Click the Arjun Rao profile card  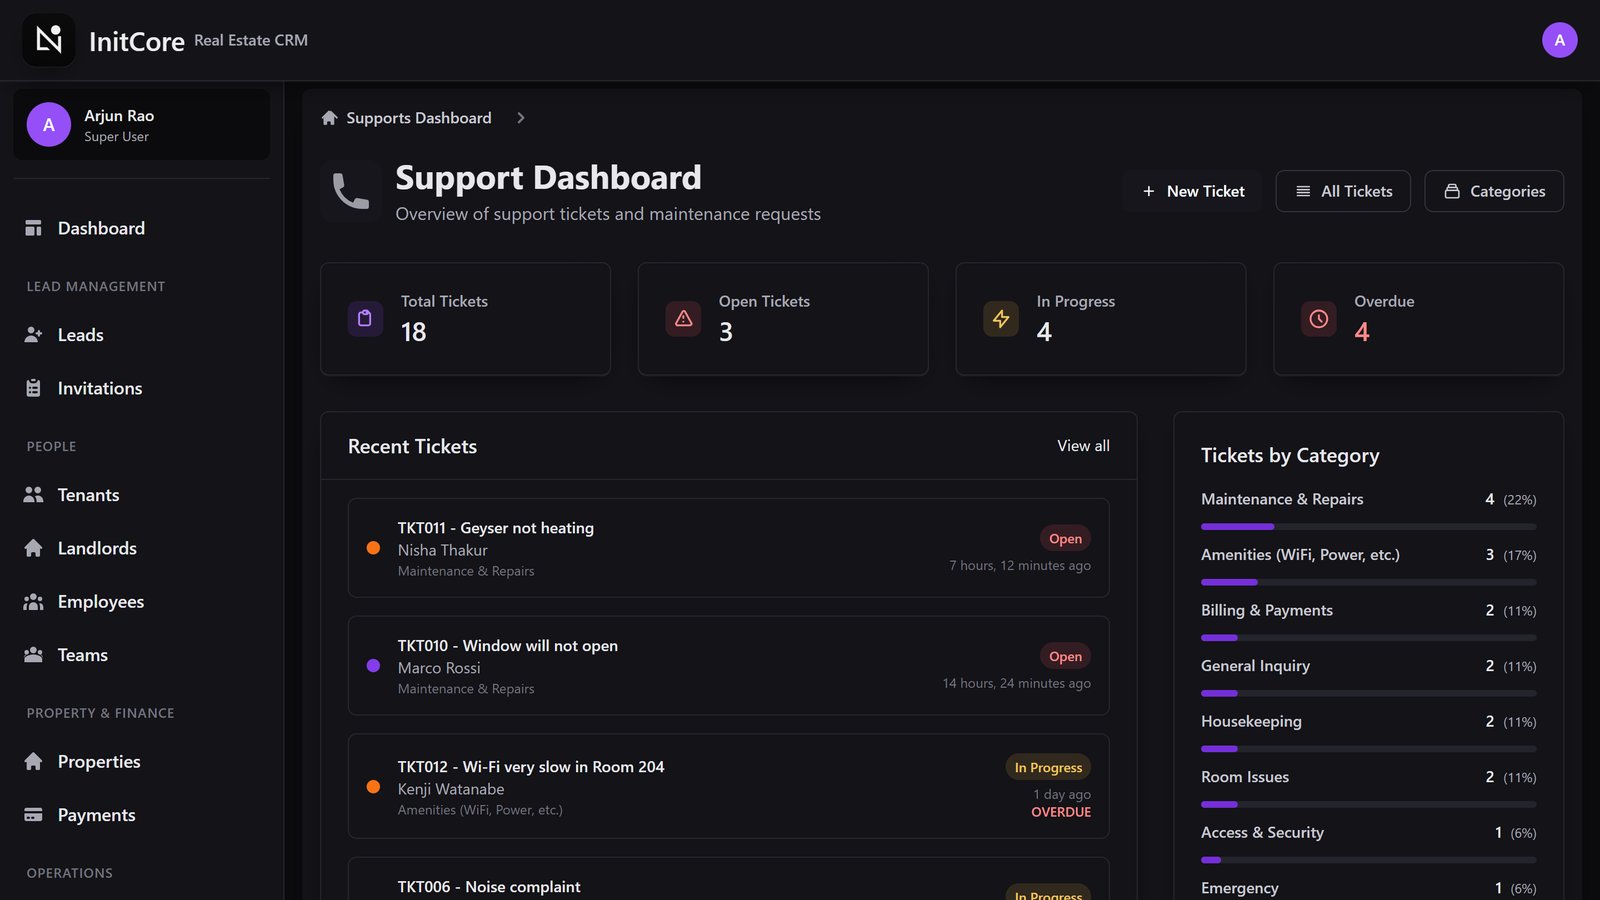pyautogui.click(x=141, y=125)
